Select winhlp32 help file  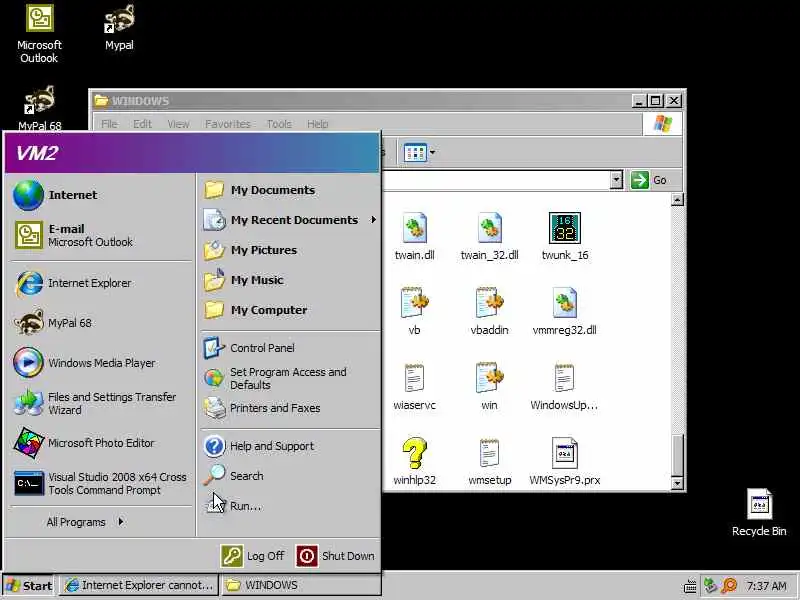[x=414, y=462]
